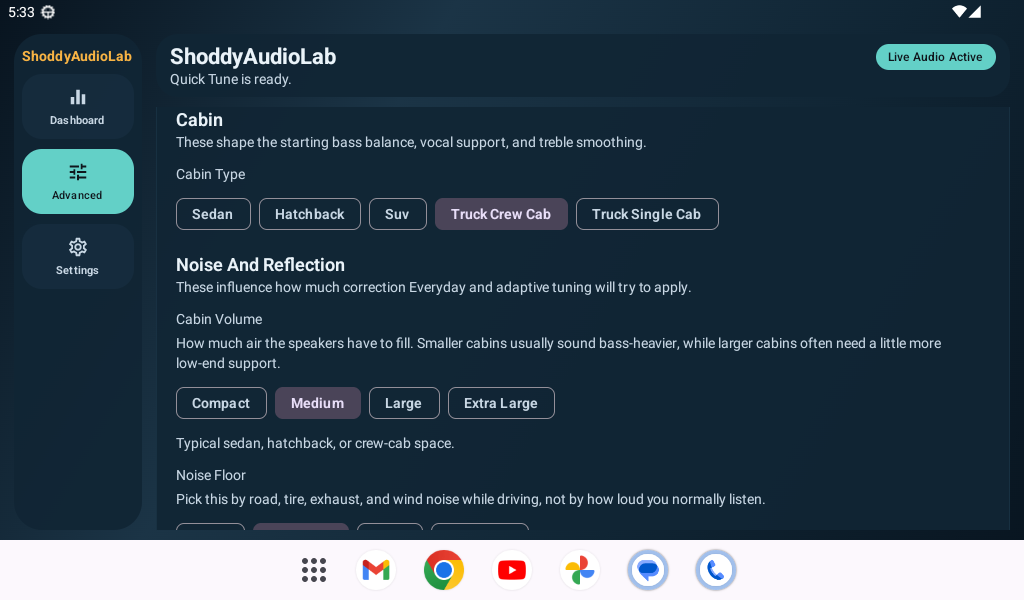The width and height of the screenshot is (1024, 600).
Task: Select the Advanced sliders icon
Action: 78,172
